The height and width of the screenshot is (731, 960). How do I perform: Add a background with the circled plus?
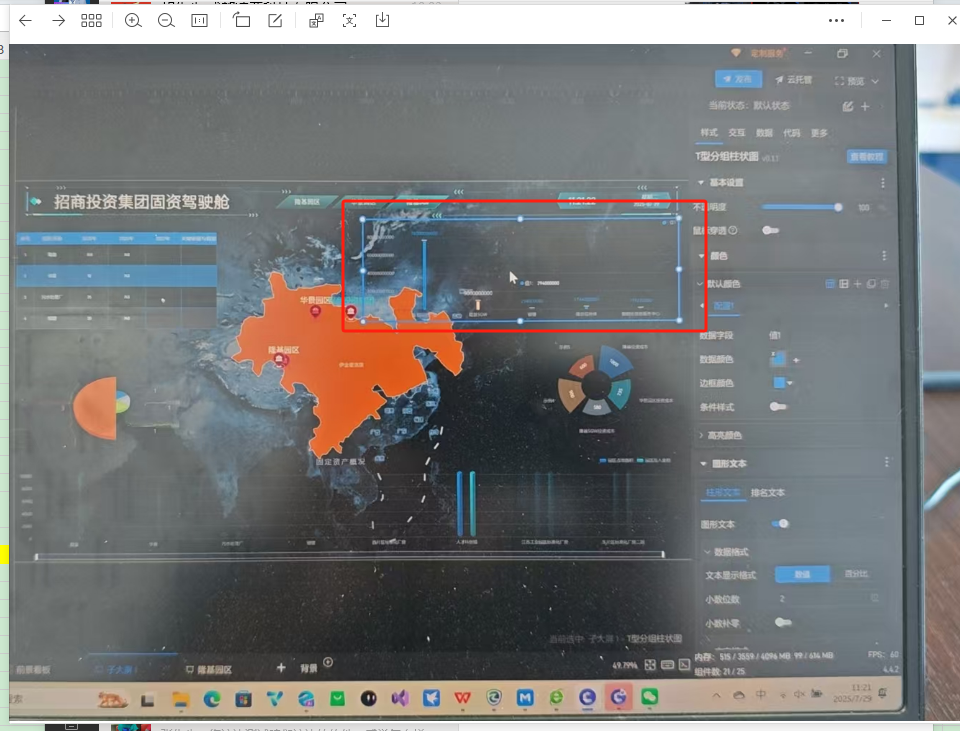point(328,662)
